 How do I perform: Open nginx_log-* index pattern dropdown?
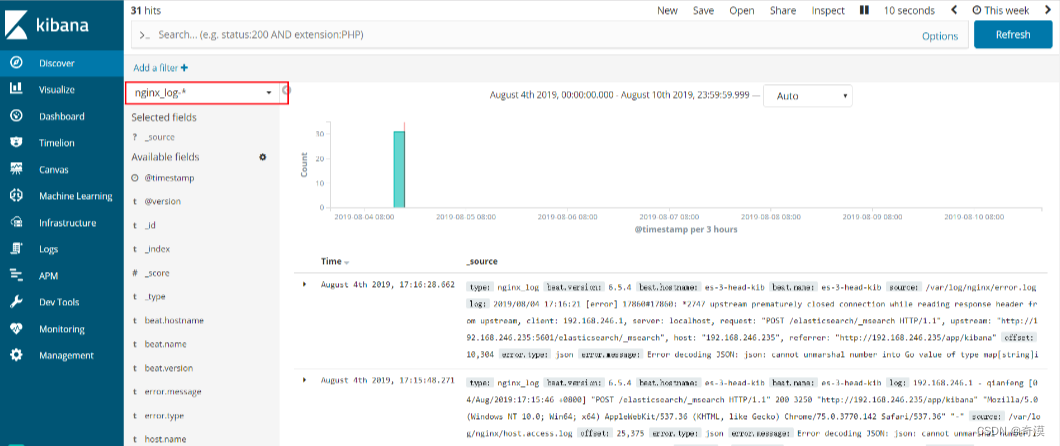[x=203, y=93]
